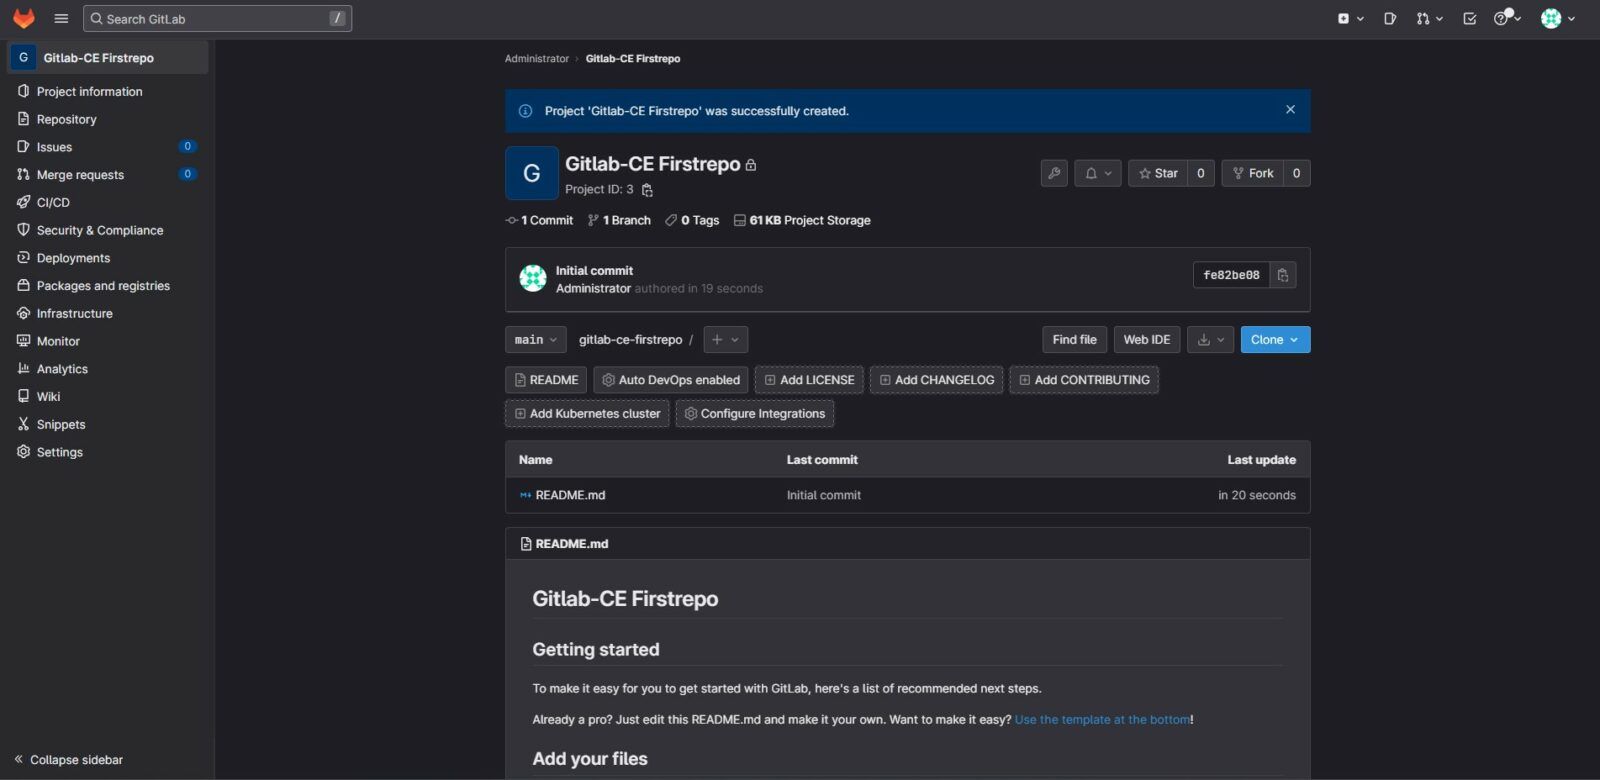Open Project information in sidebar

[x=108, y=91]
